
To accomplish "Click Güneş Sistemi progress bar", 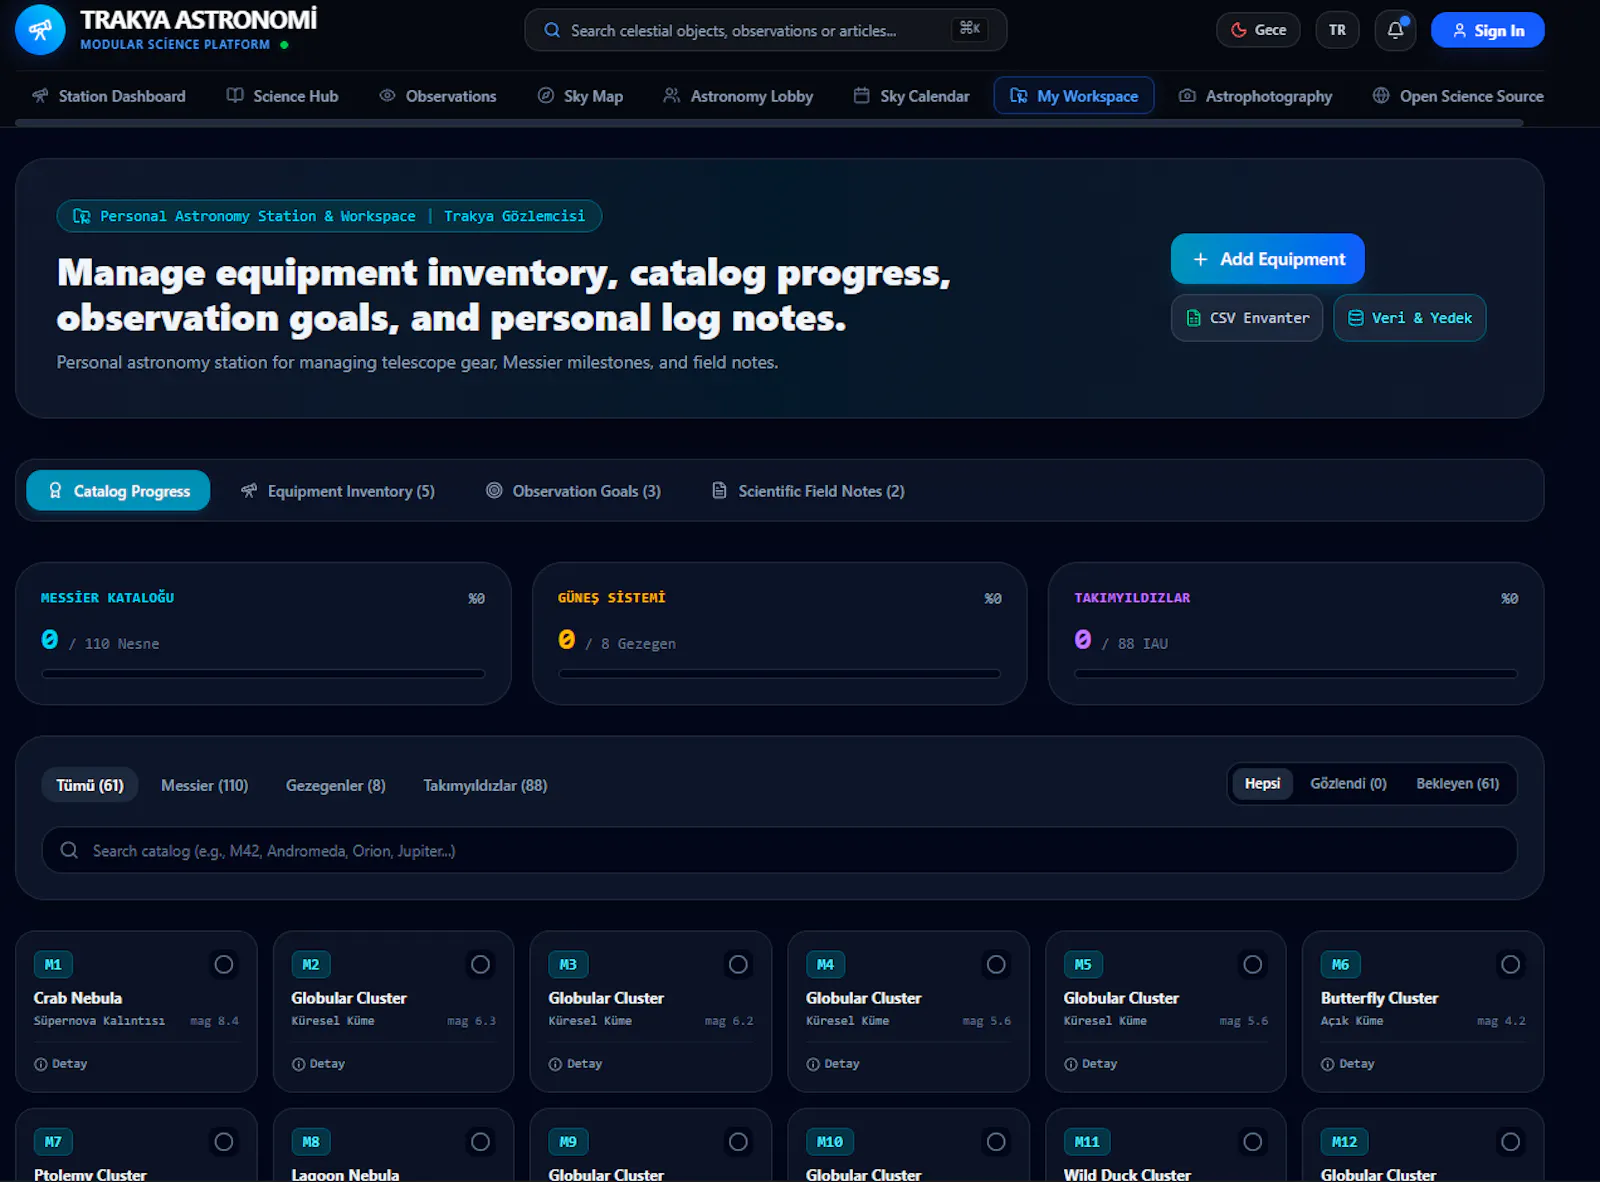I will pyautogui.click(x=779, y=674).
